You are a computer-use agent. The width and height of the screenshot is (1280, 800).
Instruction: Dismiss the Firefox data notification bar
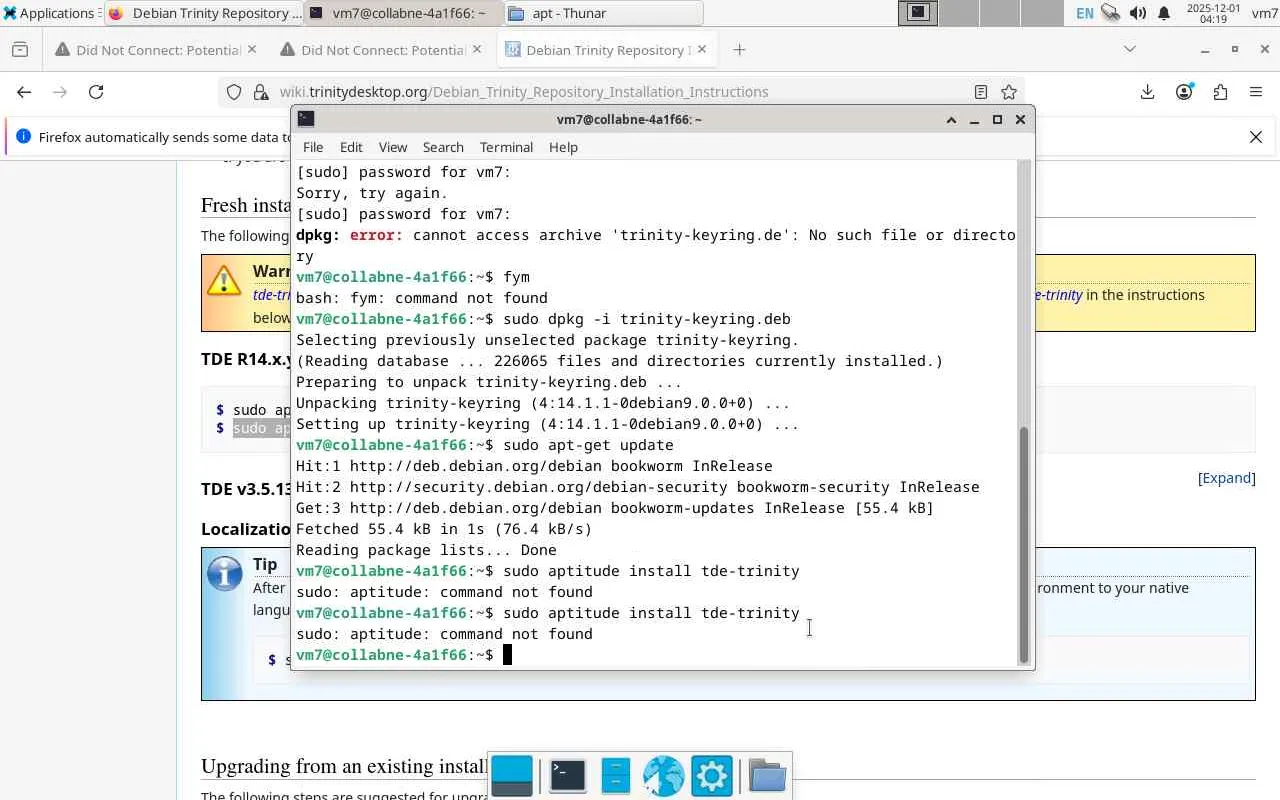coord(1256,137)
